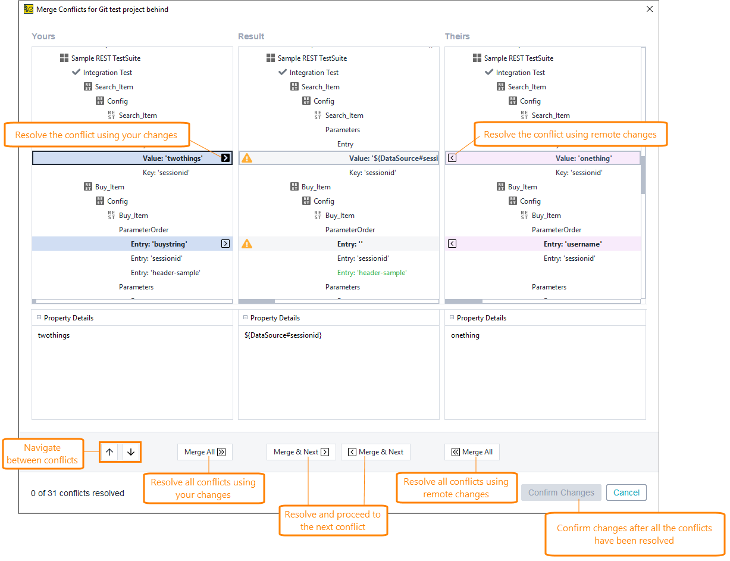Click warning icon beside DataSource value
730x561 pixels.
(247, 158)
